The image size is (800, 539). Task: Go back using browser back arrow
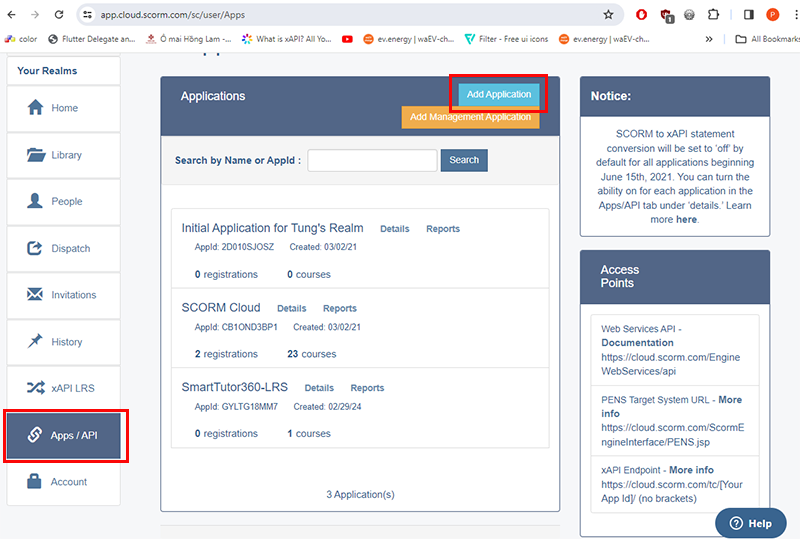pos(11,14)
